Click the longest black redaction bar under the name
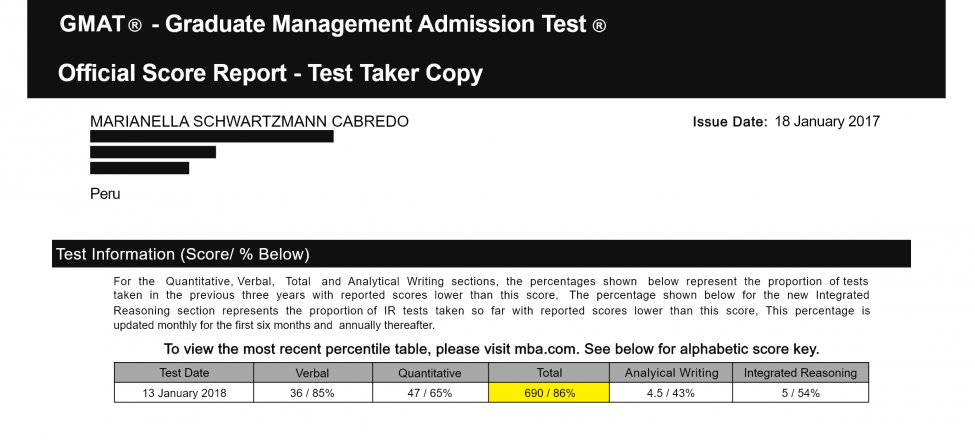This screenshot has height=440, width=975. coord(211,137)
